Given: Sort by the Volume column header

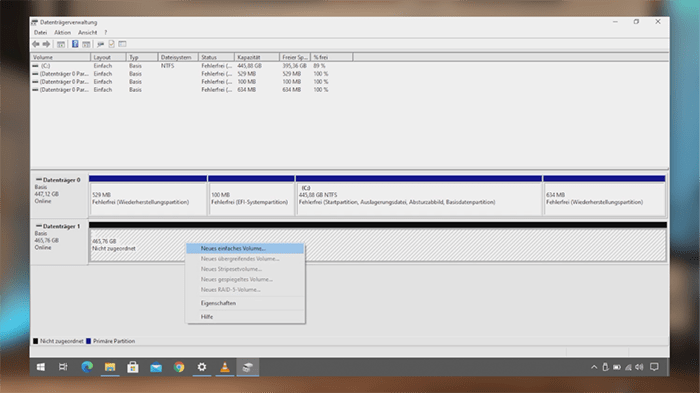Looking at the screenshot, I should [60, 57].
